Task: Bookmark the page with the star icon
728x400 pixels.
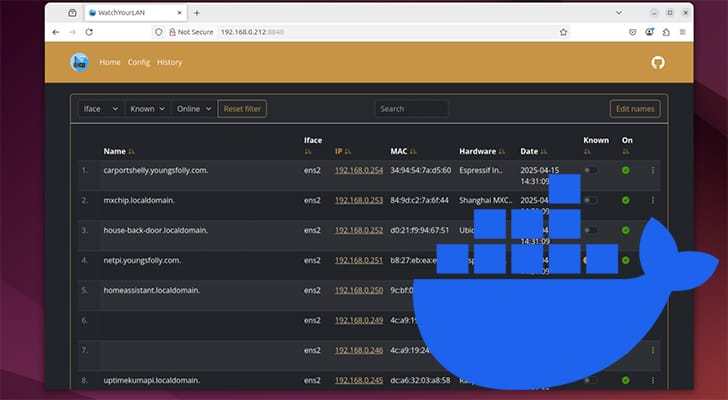Action: [x=563, y=32]
